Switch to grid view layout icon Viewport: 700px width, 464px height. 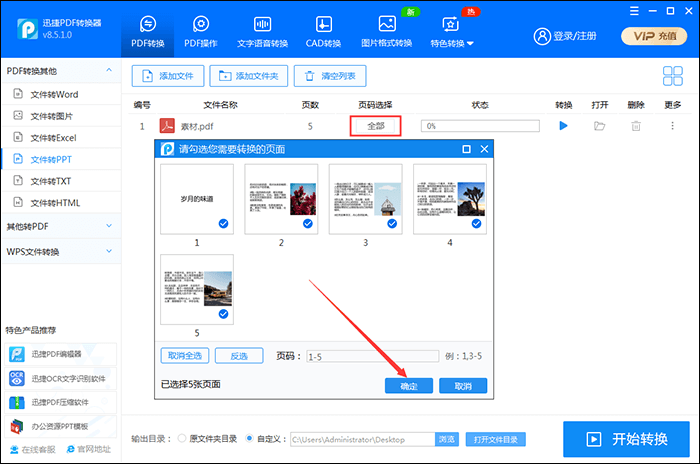[672, 76]
